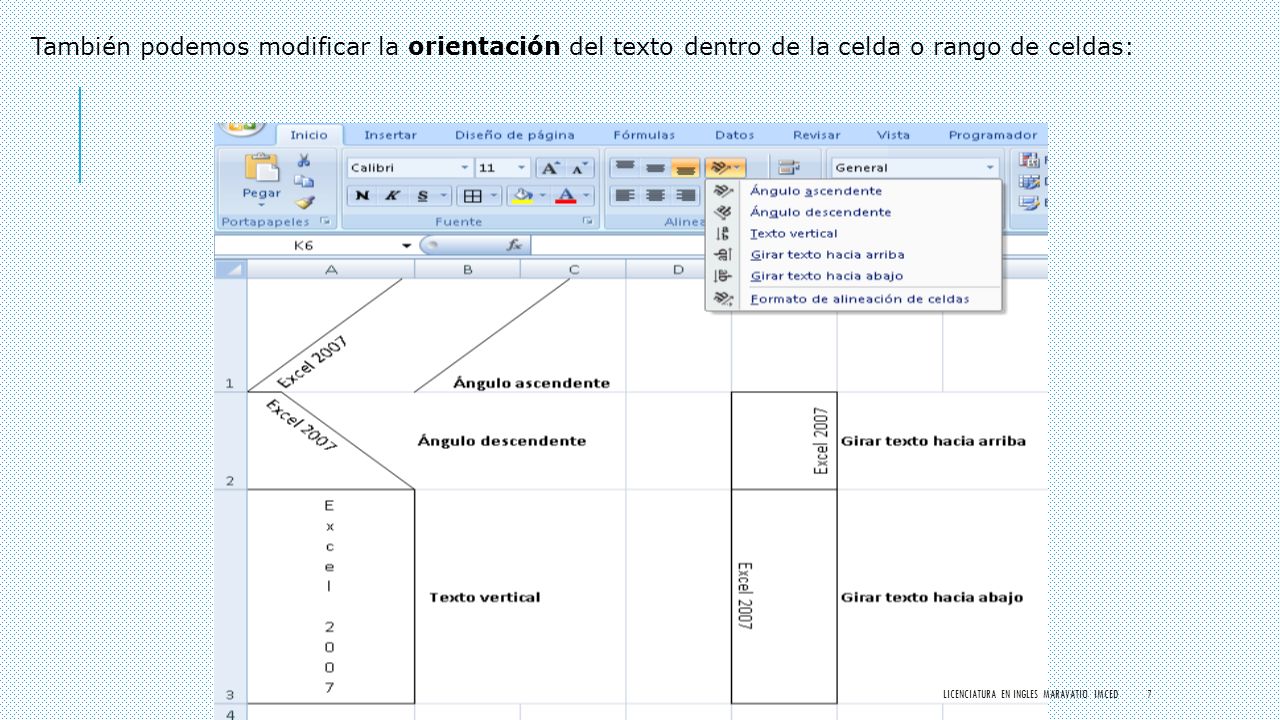The height and width of the screenshot is (720, 1280).
Task: Toggle bold formatting (N)
Action: point(362,196)
